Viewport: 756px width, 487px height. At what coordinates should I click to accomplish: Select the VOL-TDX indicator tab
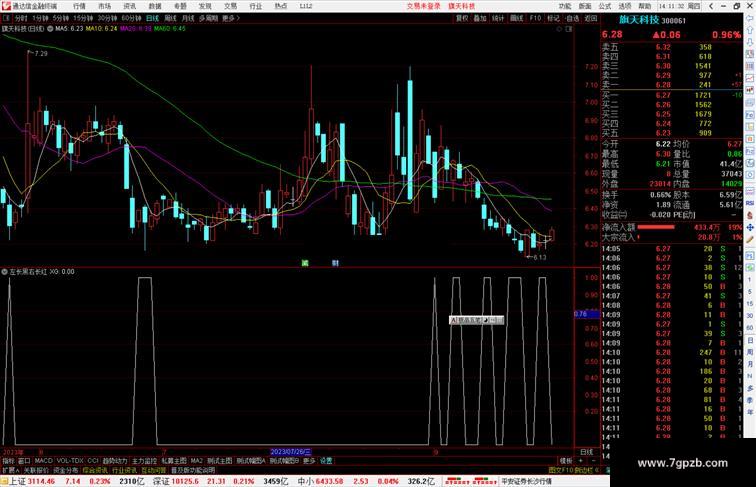[x=70, y=461]
